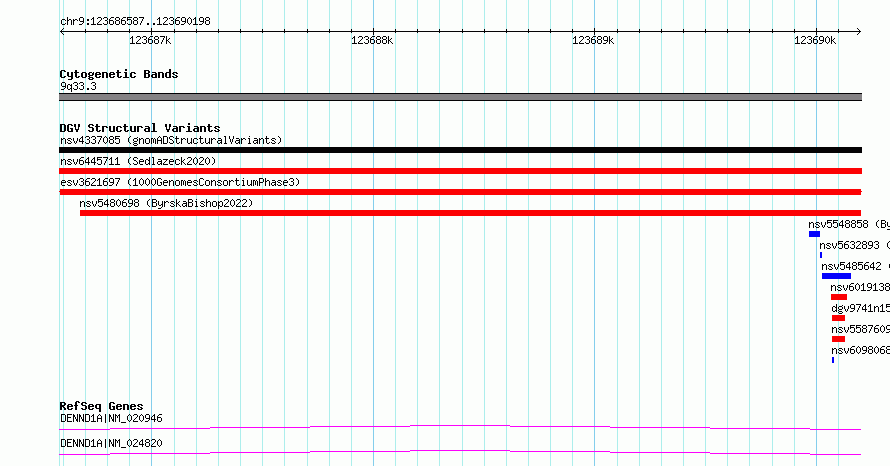The height and width of the screenshot is (466, 890).
Task: Select the DGV Structural Variants track title
Action: tap(140, 128)
